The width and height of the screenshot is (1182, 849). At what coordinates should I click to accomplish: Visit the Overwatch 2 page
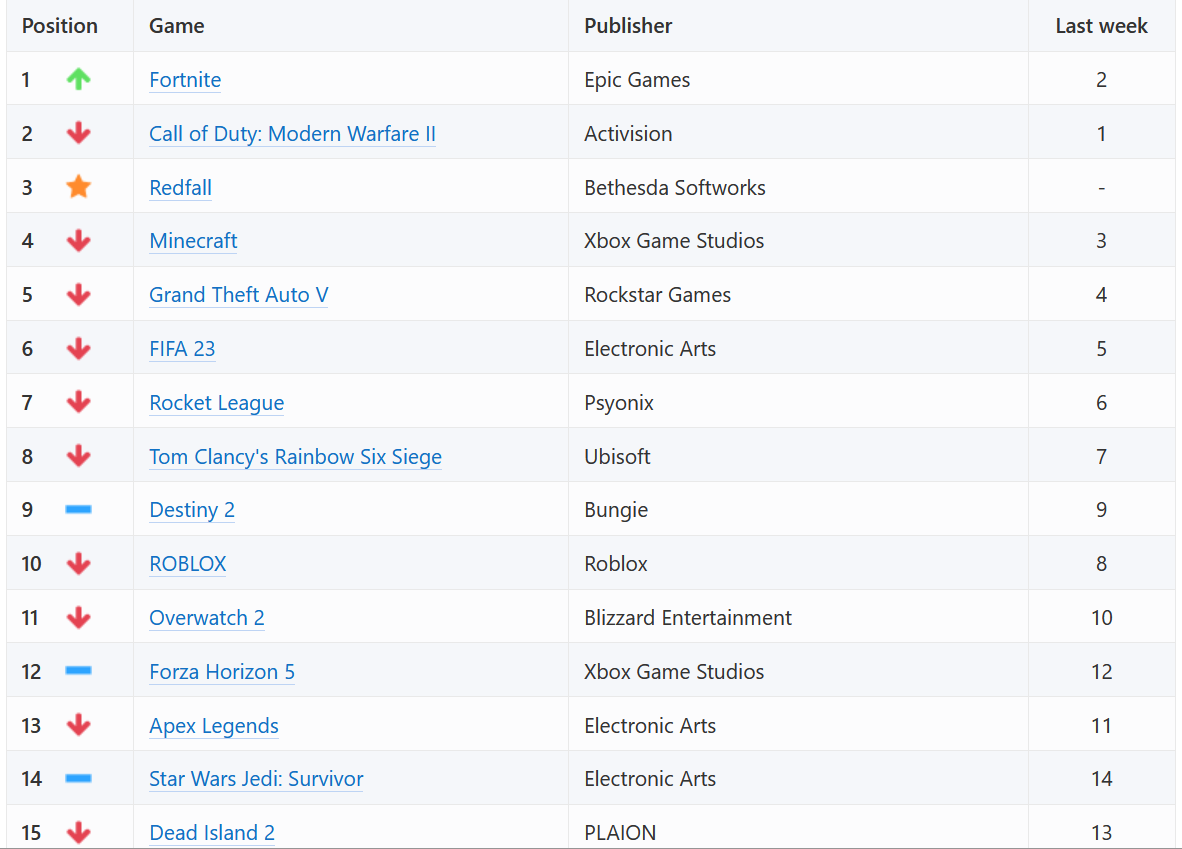pos(207,618)
